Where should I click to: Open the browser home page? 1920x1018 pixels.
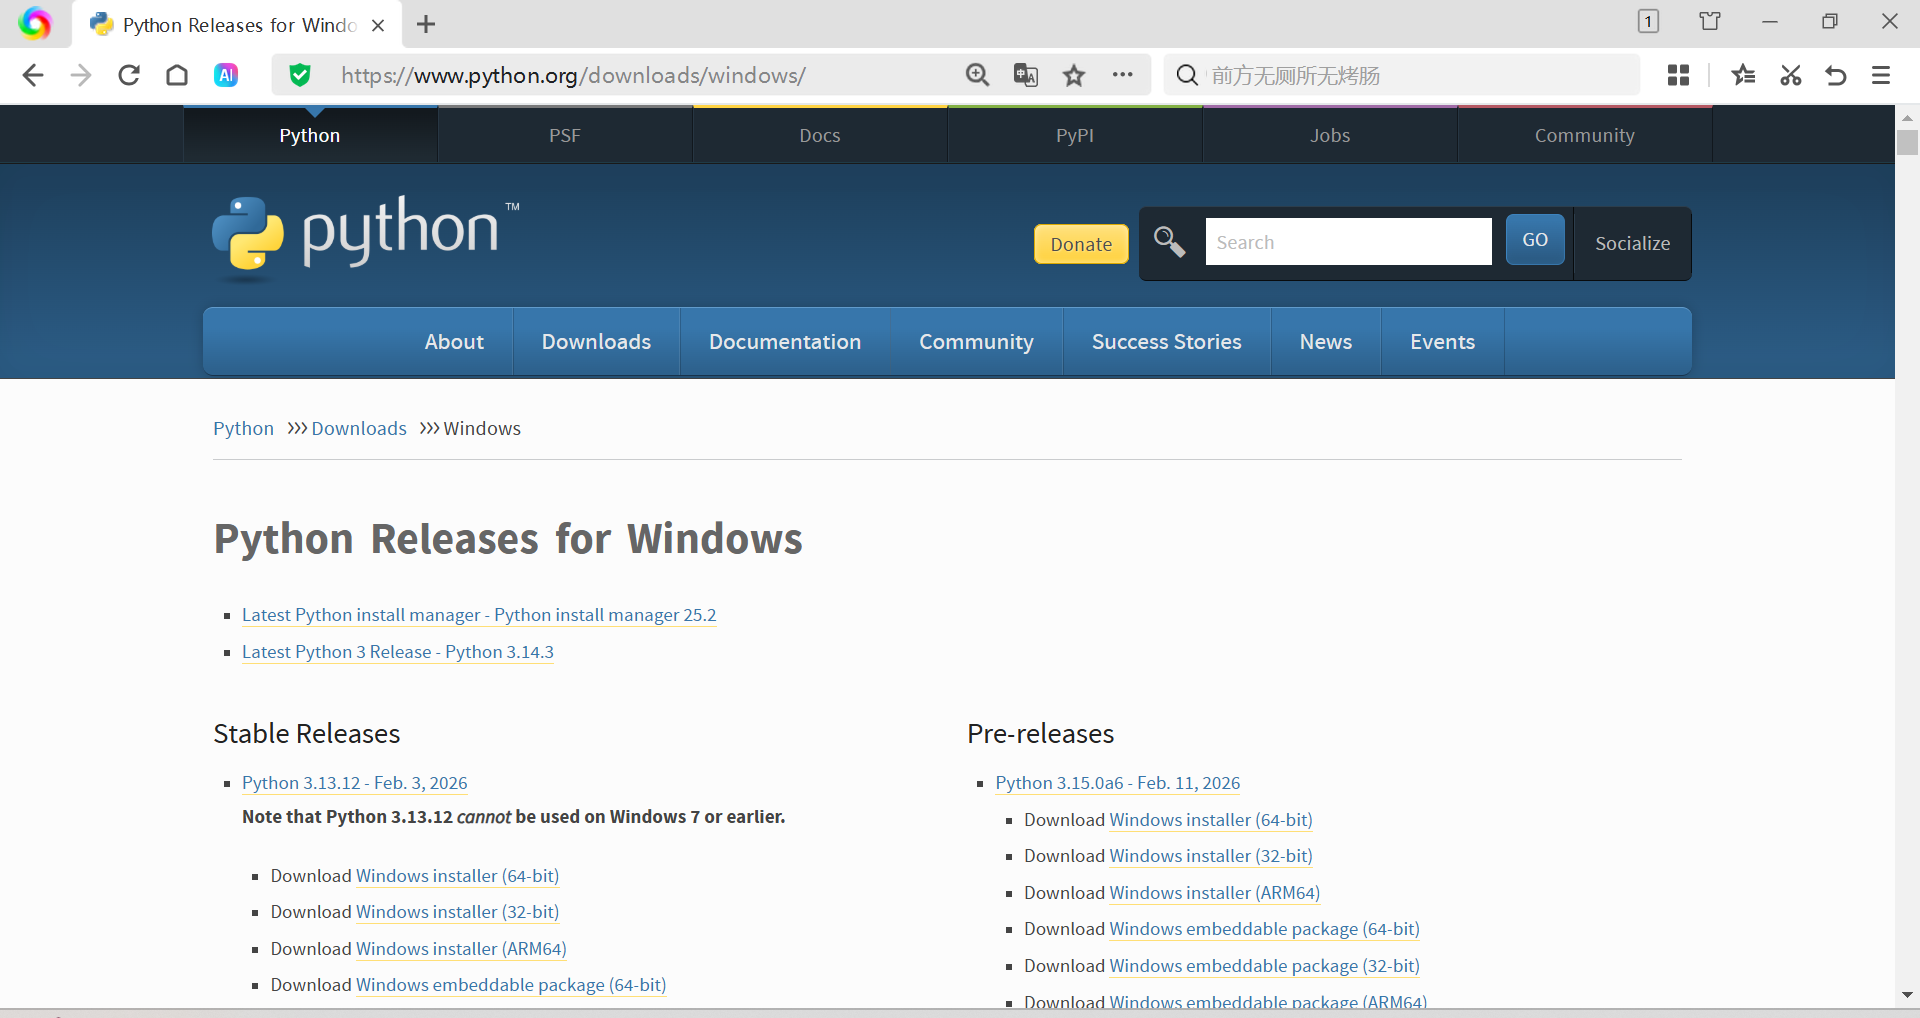point(177,75)
